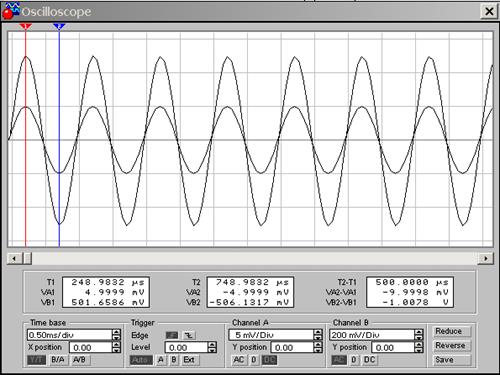This screenshot has width=500, height=375.
Task: Set Channel A coupling to DC
Action: click(x=269, y=360)
